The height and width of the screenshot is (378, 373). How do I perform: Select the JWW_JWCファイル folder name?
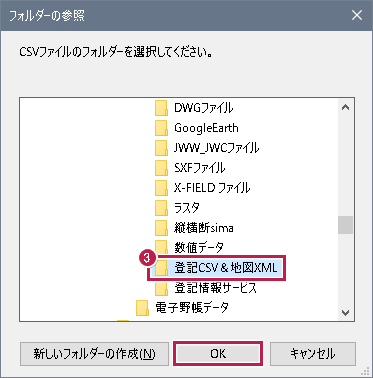[x=216, y=148]
